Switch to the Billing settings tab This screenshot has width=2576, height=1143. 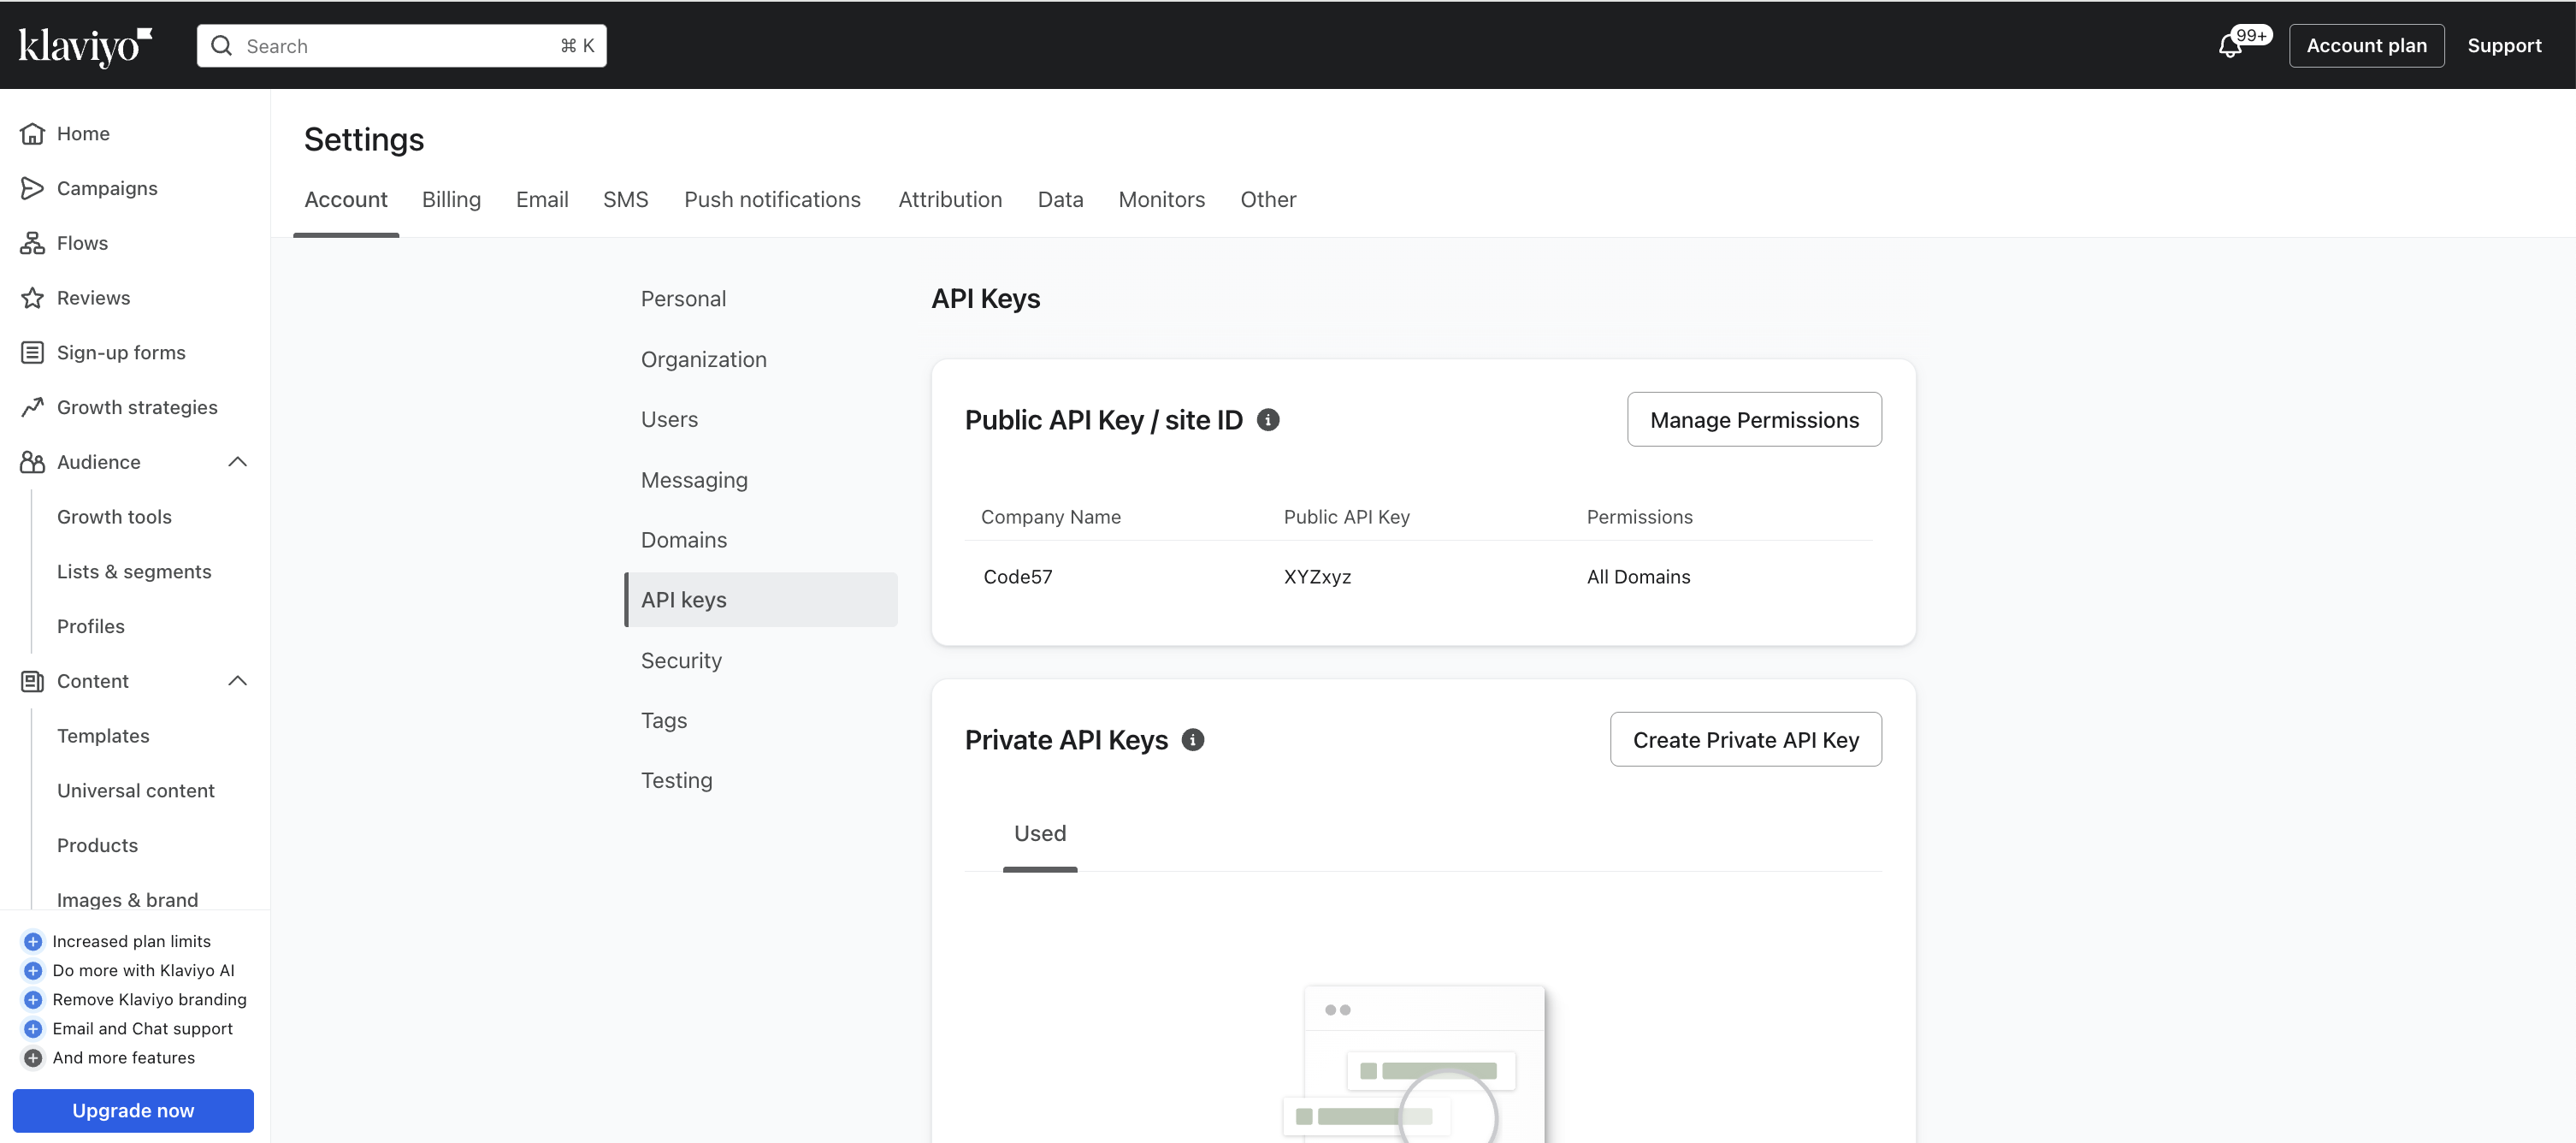[x=451, y=200]
